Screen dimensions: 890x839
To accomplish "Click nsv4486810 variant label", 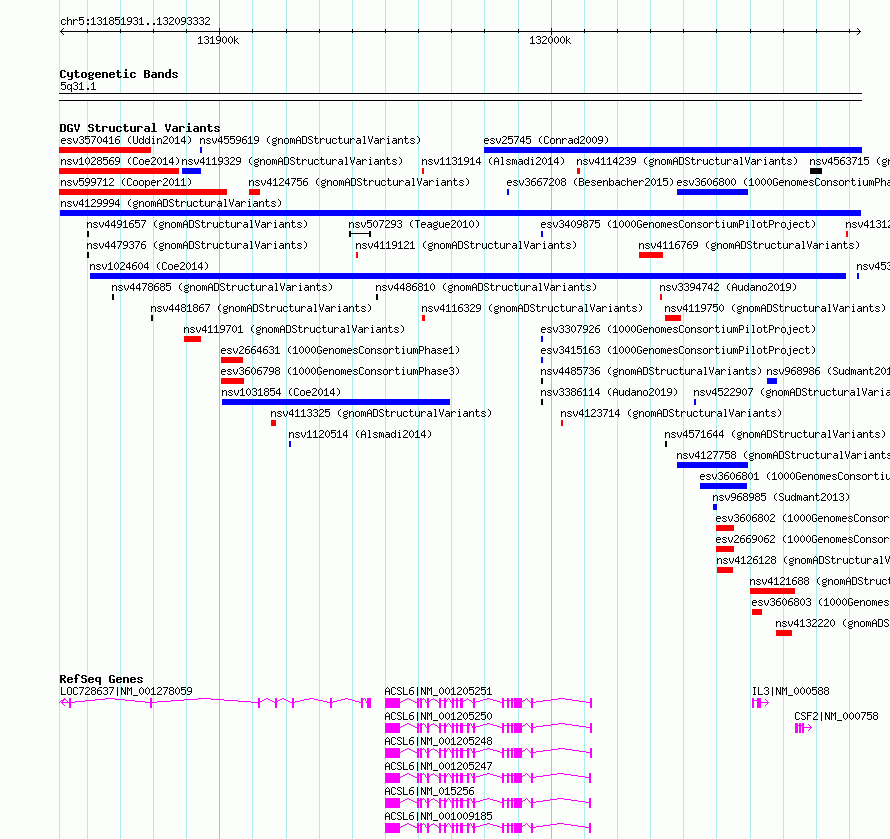I will pos(486,287).
